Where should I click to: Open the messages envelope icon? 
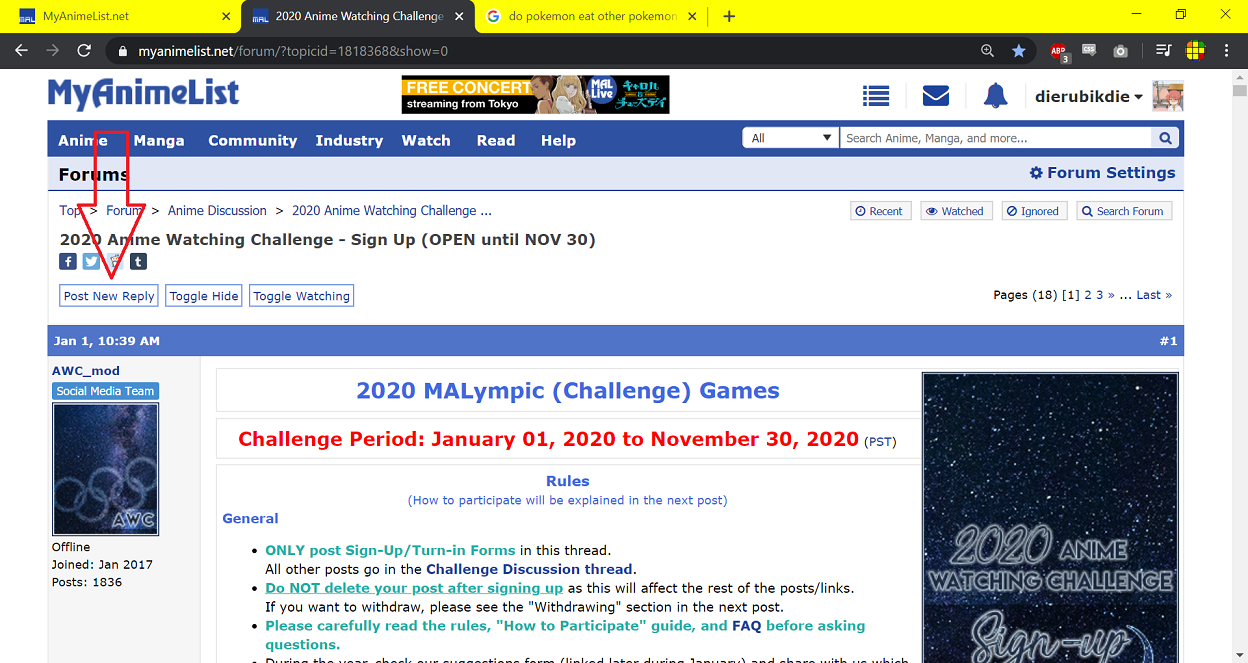[x=935, y=96]
